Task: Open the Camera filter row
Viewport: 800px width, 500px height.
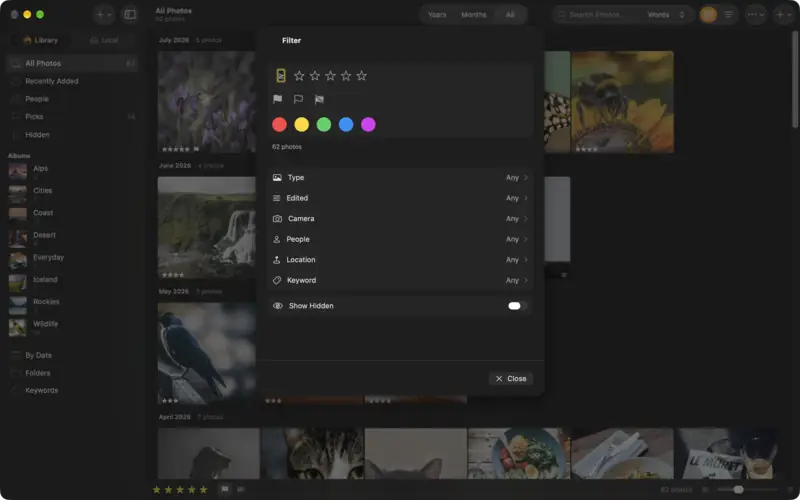Action: [x=400, y=218]
